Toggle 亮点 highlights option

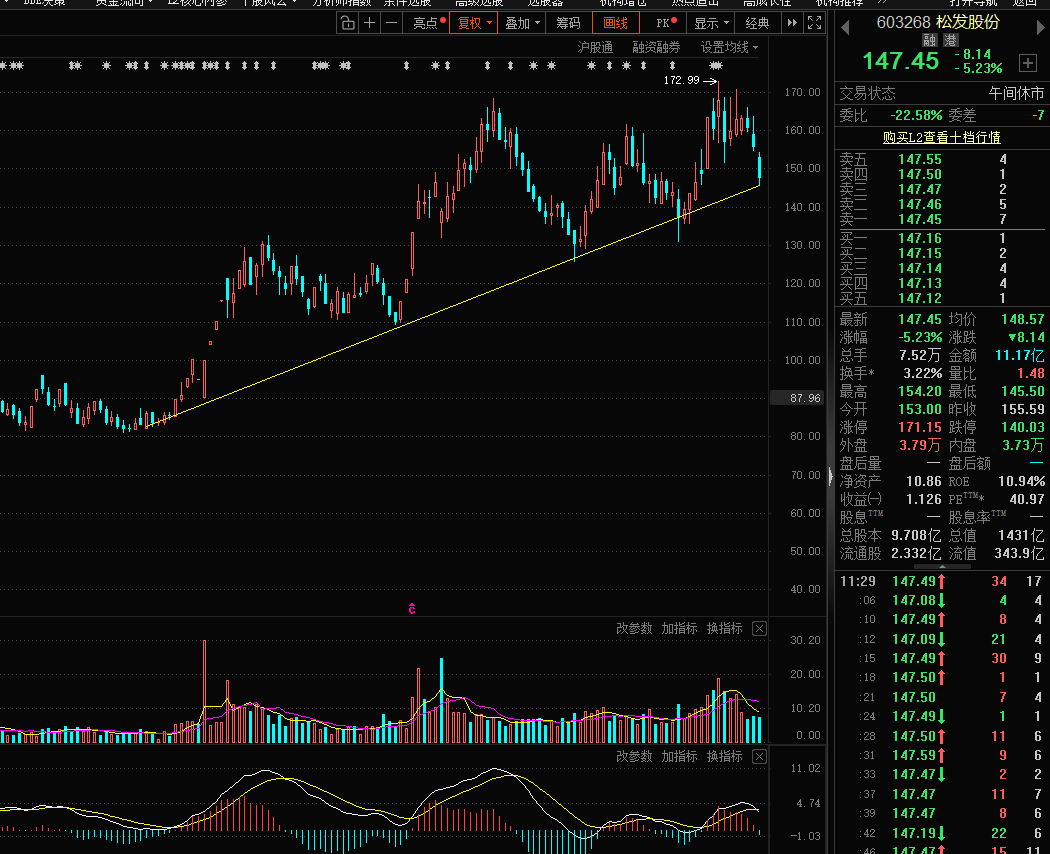tap(429, 23)
